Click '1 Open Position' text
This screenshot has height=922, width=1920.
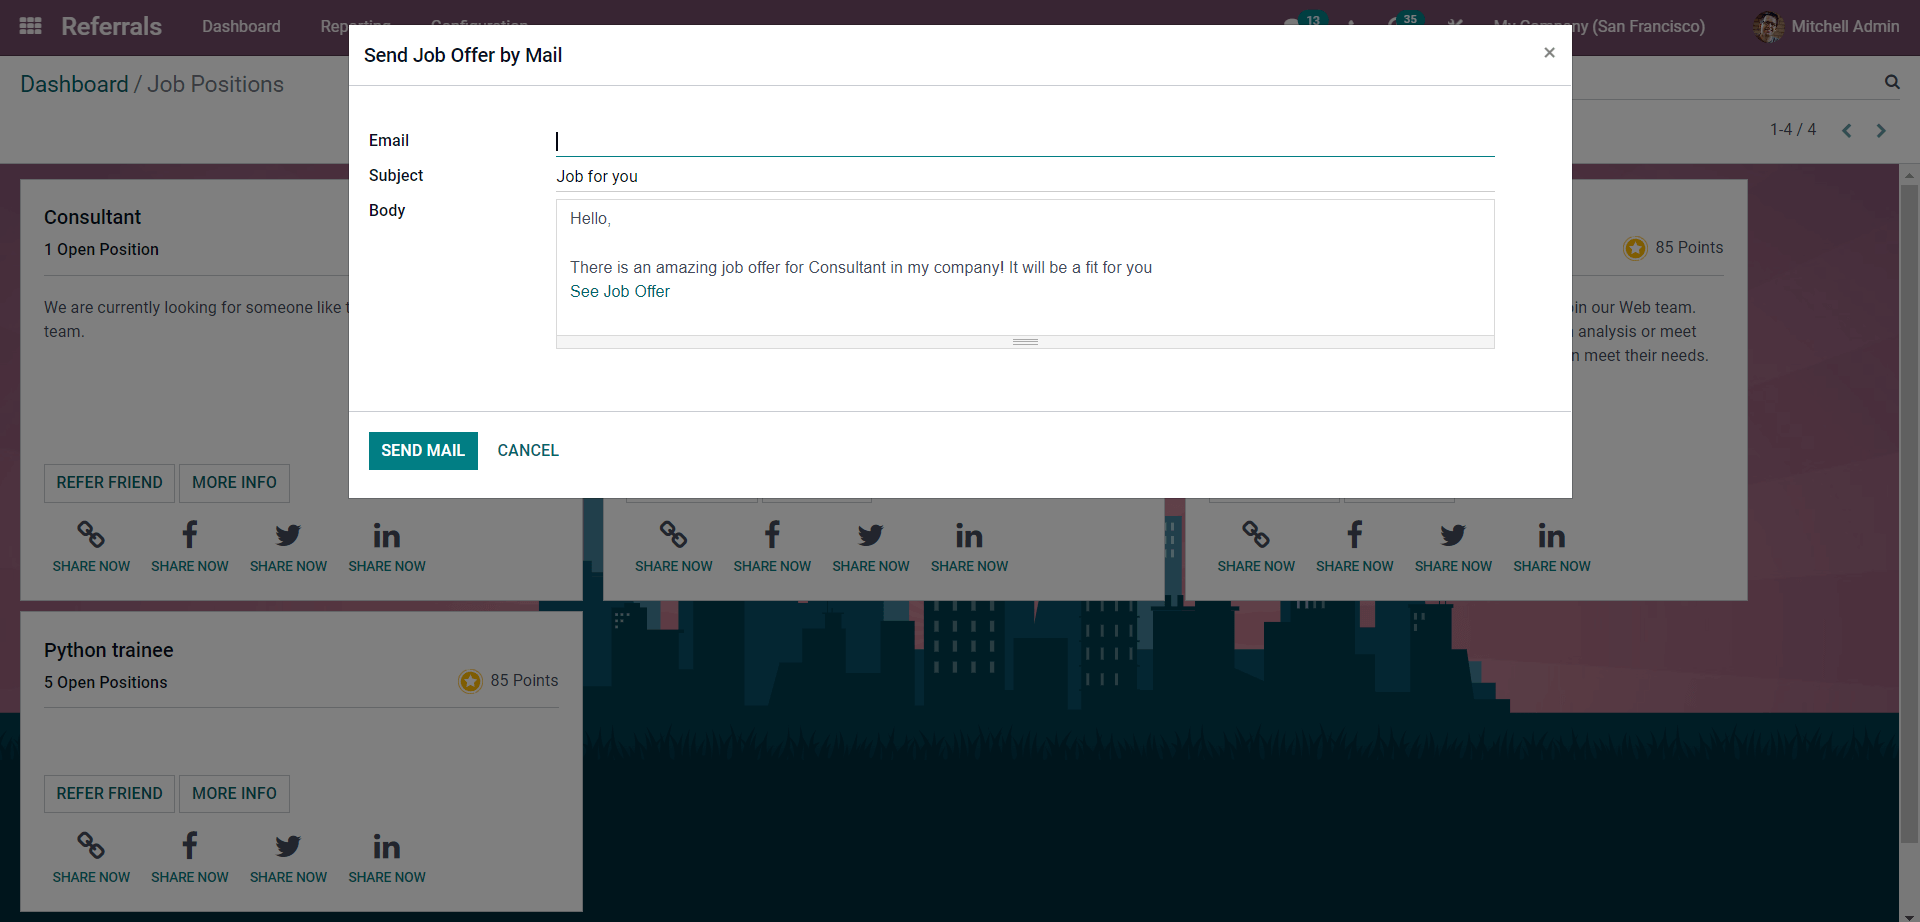click(x=101, y=249)
